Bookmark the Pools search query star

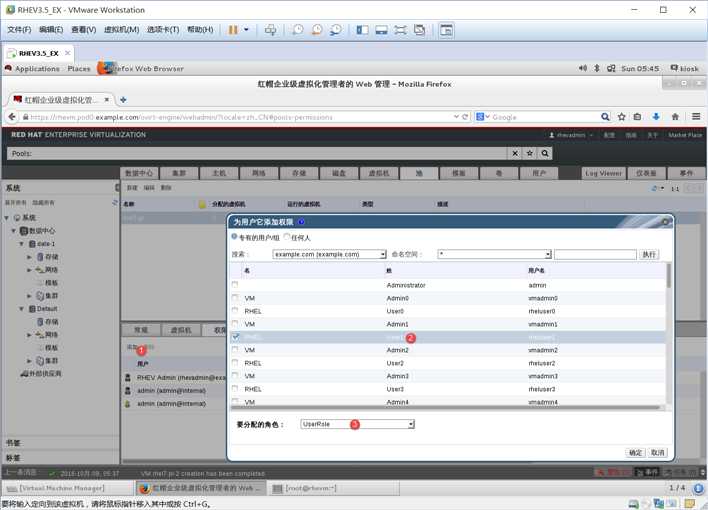tap(530, 154)
